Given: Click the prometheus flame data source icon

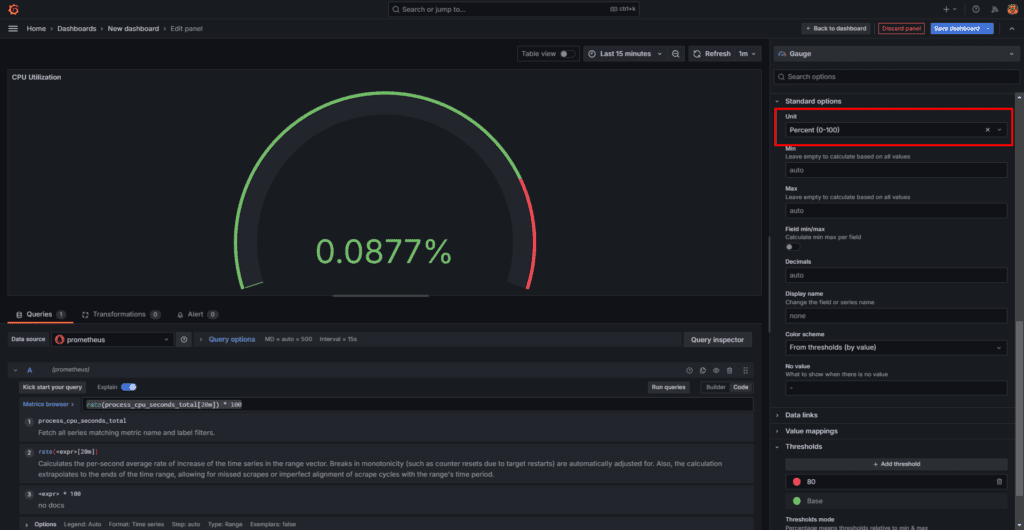Looking at the screenshot, I should pos(60,339).
